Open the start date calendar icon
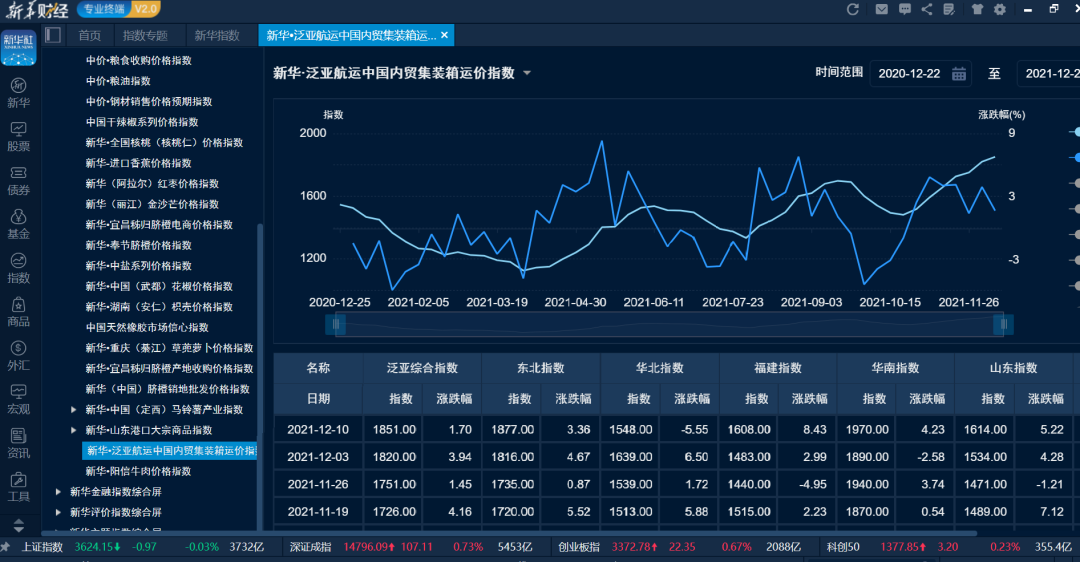1080x562 pixels. (958, 74)
